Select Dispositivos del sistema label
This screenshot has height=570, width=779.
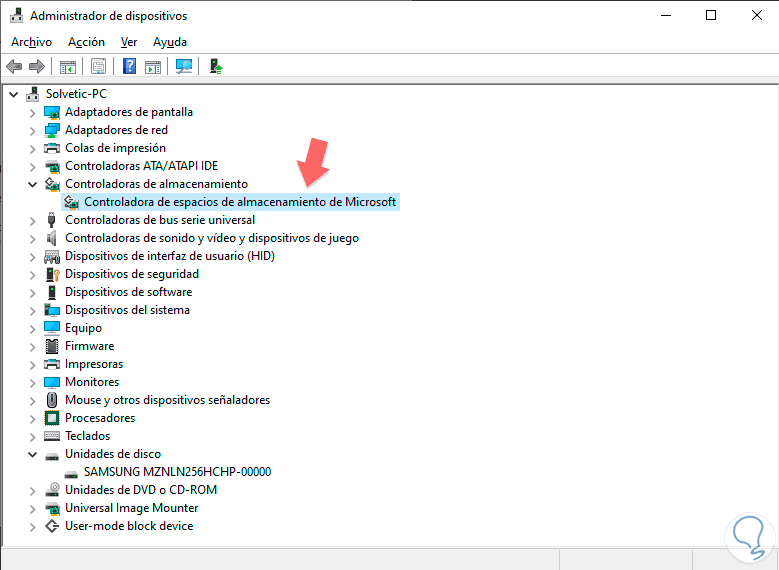pyautogui.click(x=127, y=310)
